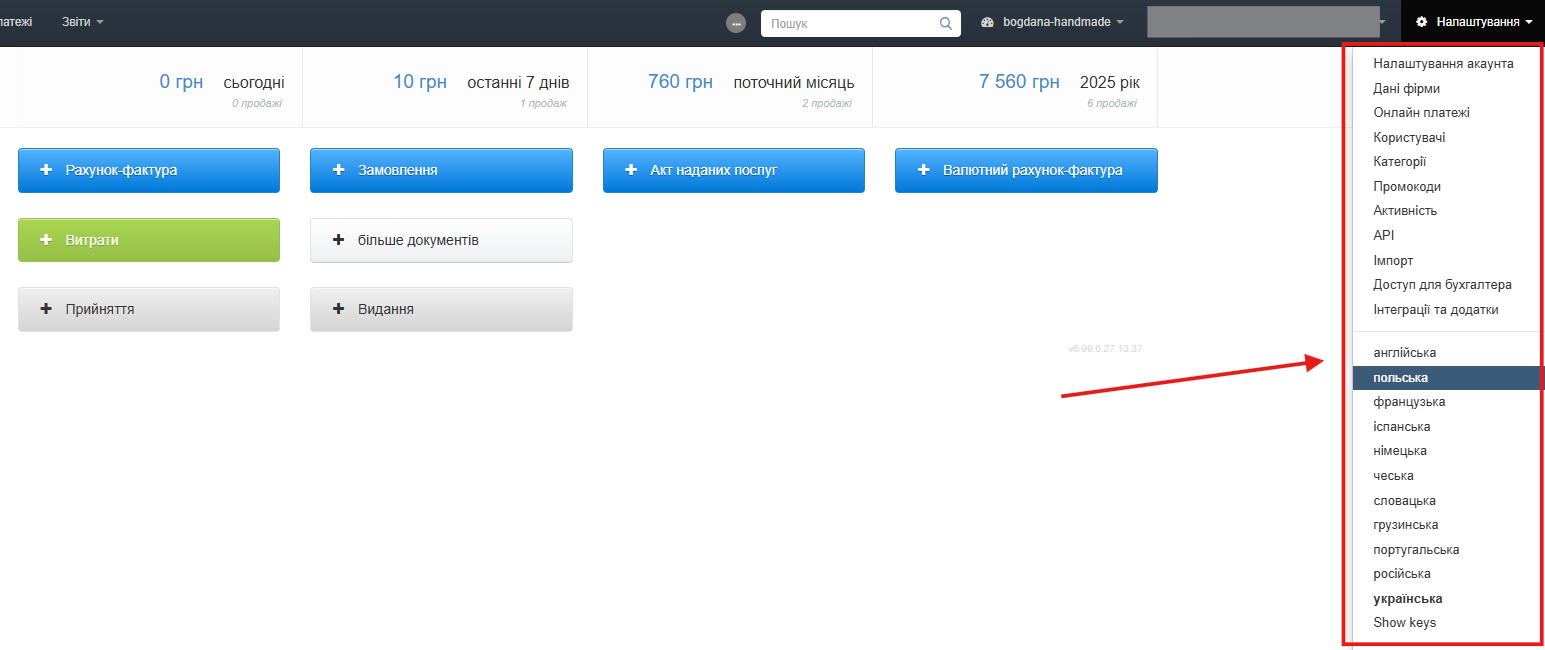
Task: Click Show keys menu item
Action: pyautogui.click(x=1404, y=623)
